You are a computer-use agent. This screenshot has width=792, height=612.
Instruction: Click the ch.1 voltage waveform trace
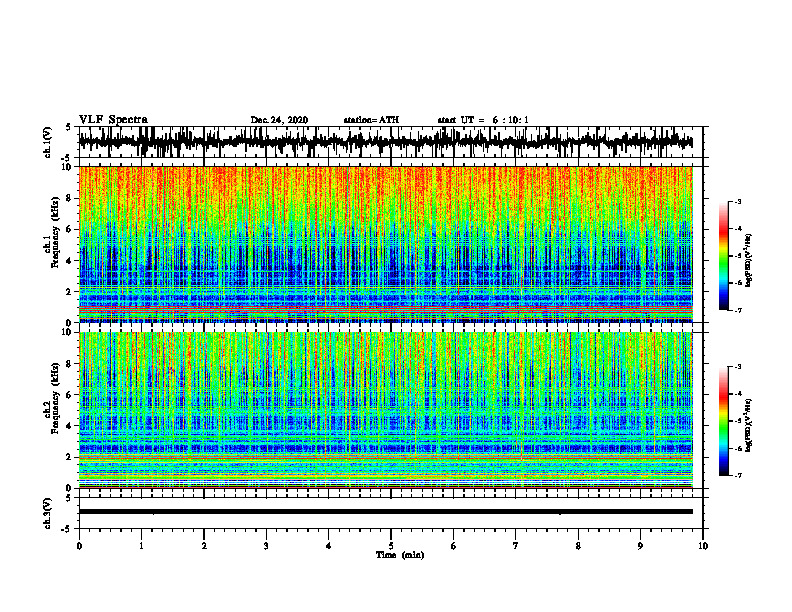pos(385,142)
